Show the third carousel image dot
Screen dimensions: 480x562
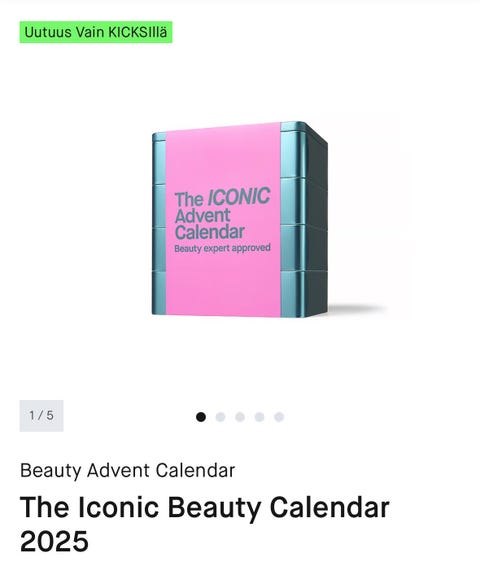240,417
